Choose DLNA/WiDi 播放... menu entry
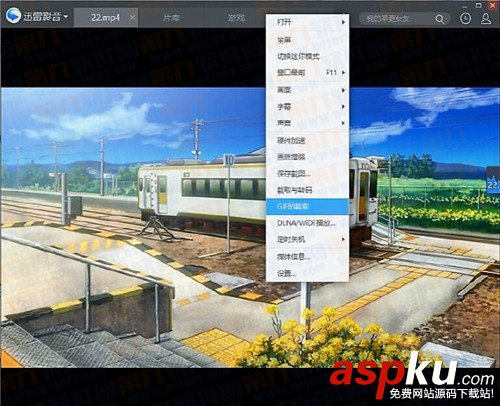This screenshot has width=500, height=406. click(307, 223)
